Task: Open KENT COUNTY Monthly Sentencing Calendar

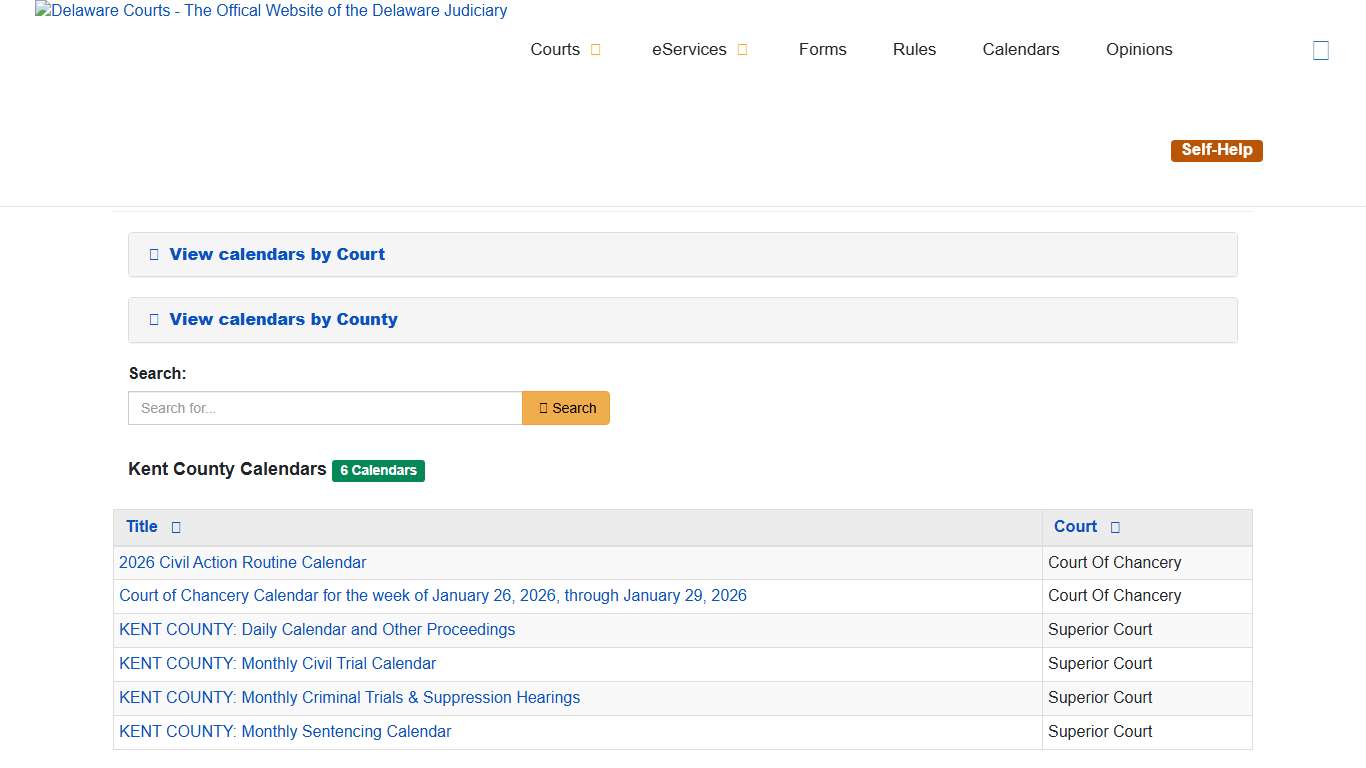Action: (285, 731)
